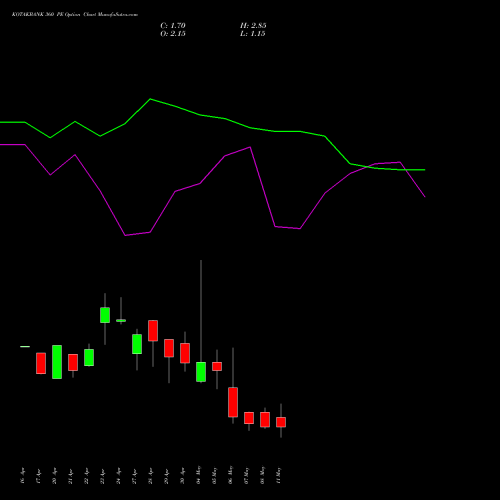Viewport: 500px width, 500px height.
Task: Click the red candle for 17 Apr
Action: click(x=41, y=363)
